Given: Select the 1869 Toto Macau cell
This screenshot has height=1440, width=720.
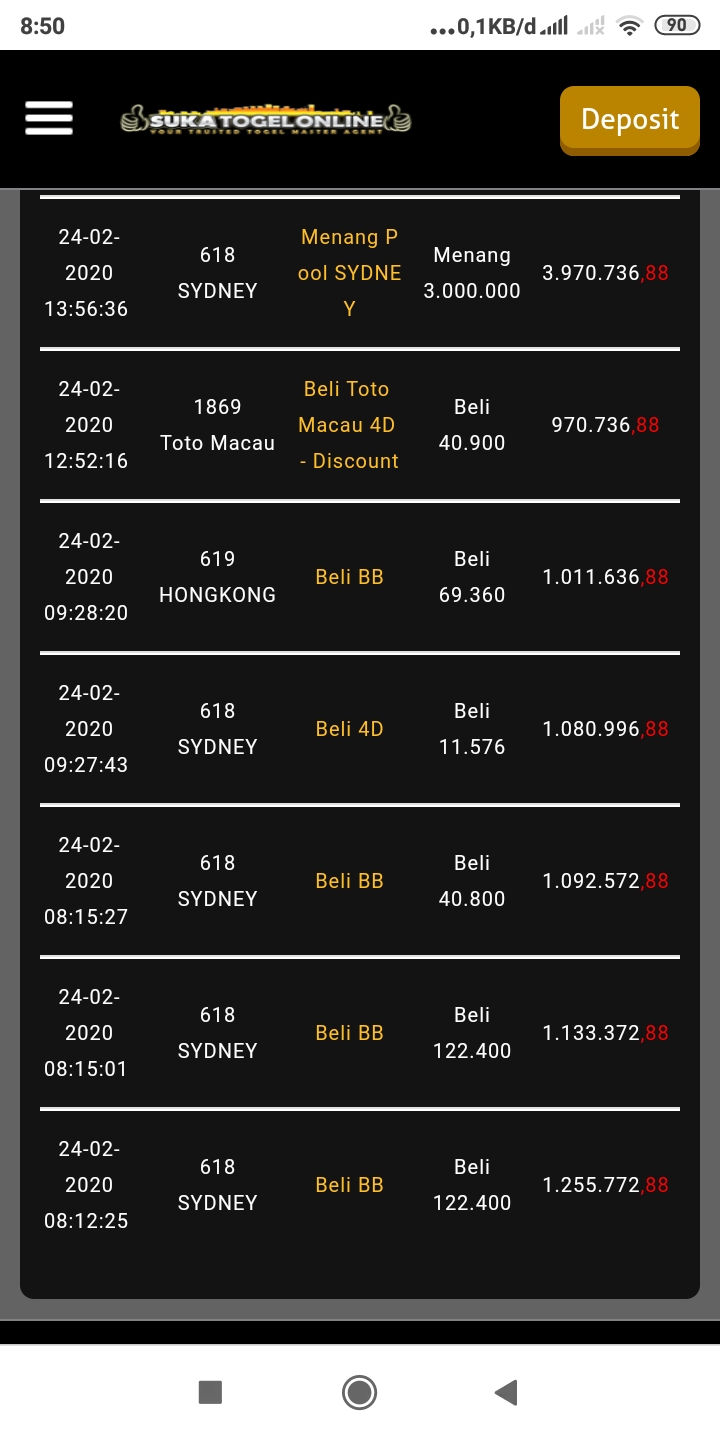Looking at the screenshot, I should pos(217,425).
